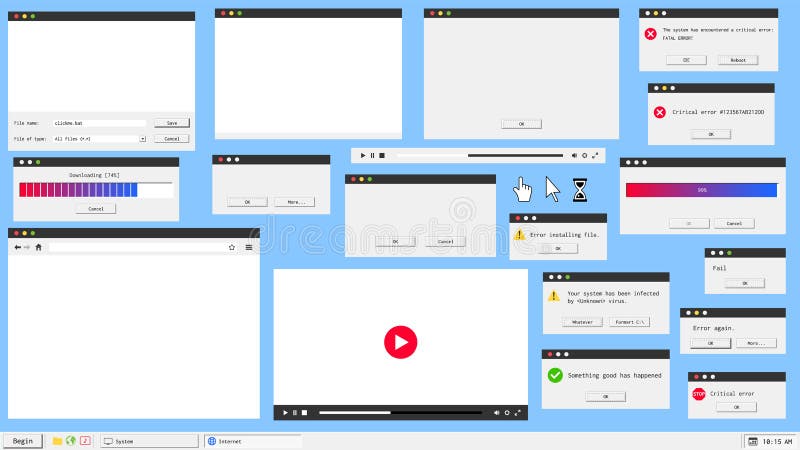Open the browser home page icon
The height and width of the screenshot is (450, 800).
tap(38, 247)
